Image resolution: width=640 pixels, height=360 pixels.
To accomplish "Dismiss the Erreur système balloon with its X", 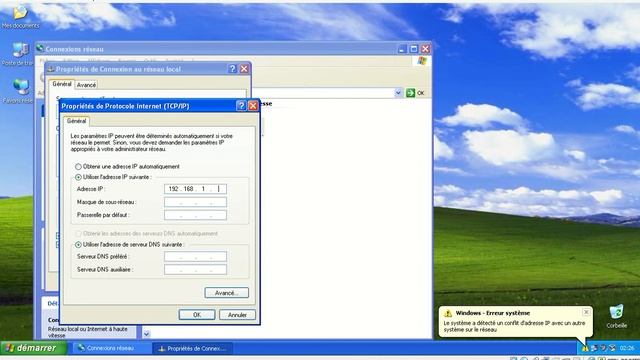I will coord(586,312).
